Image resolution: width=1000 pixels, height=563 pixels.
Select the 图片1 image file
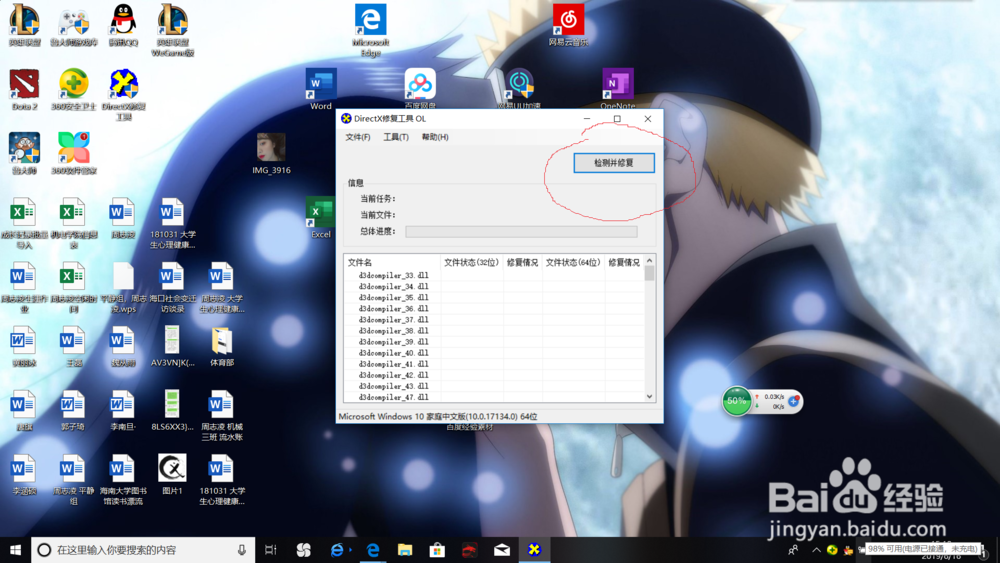[x=172, y=474]
